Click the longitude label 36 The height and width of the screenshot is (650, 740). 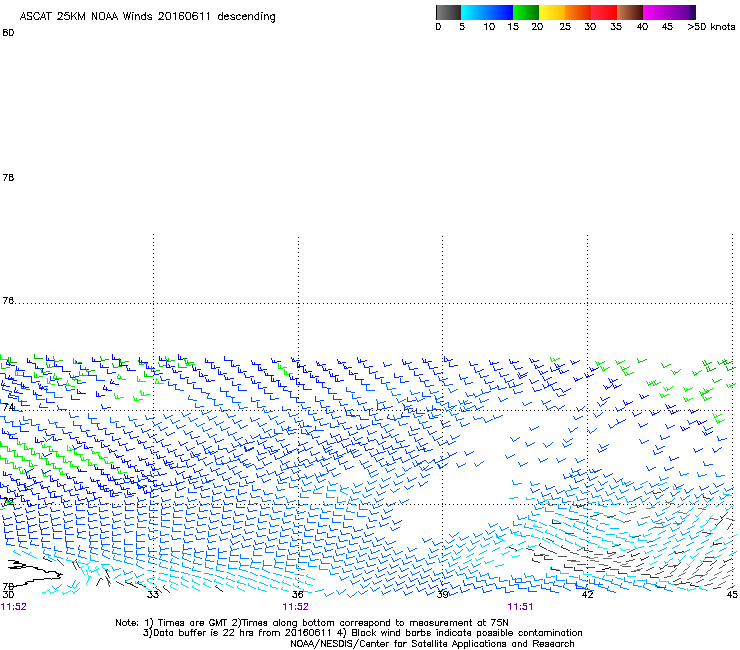(297, 594)
